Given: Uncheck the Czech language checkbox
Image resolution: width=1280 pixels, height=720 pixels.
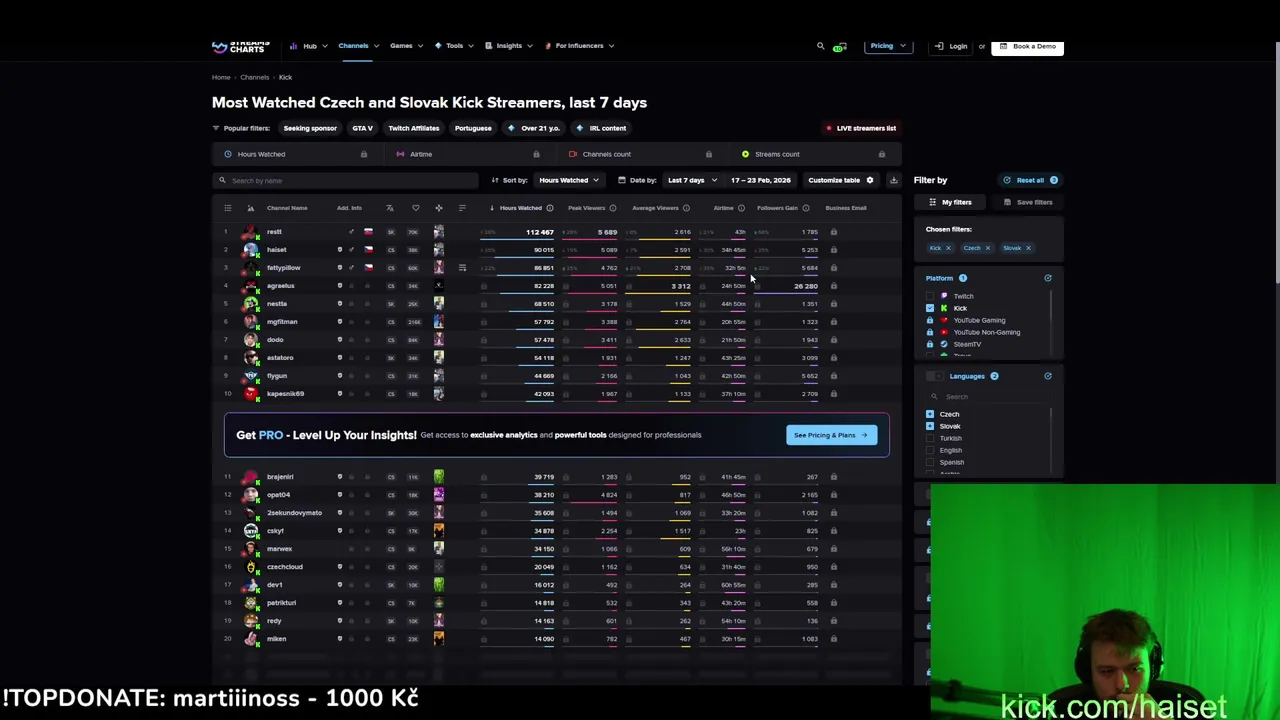Looking at the screenshot, I should point(930,414).
